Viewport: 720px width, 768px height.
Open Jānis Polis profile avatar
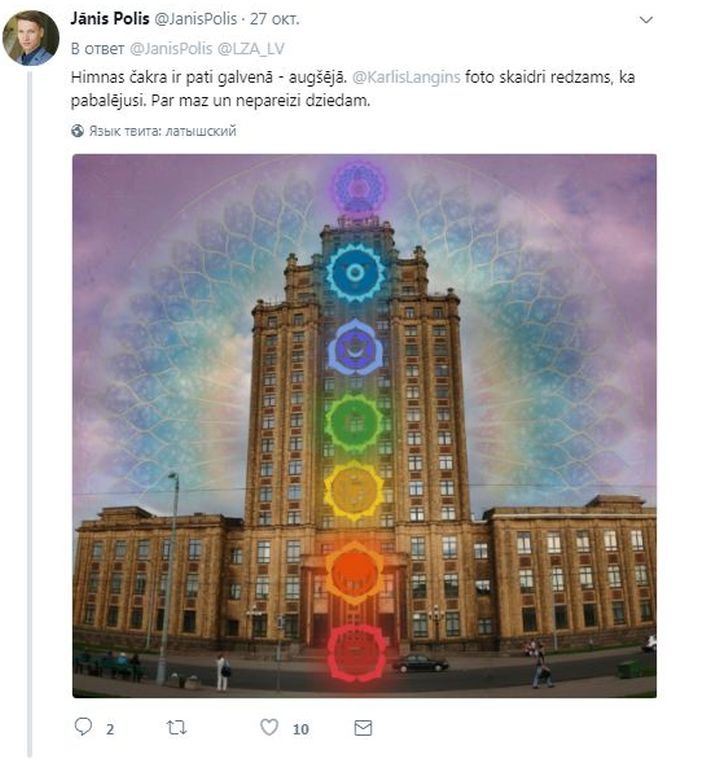click(x=31, y=38)
